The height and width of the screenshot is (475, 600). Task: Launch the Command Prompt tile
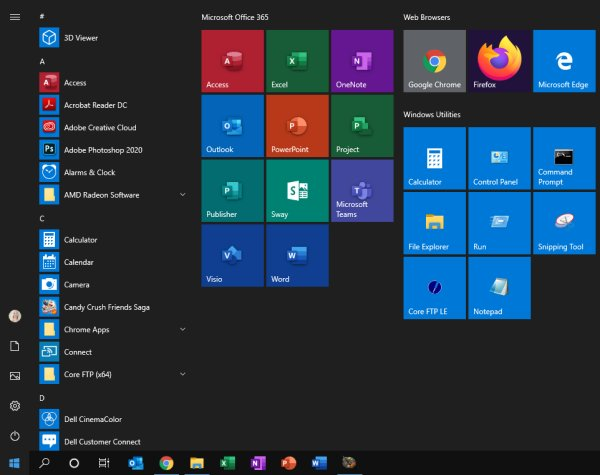click(x=564, y=158)
